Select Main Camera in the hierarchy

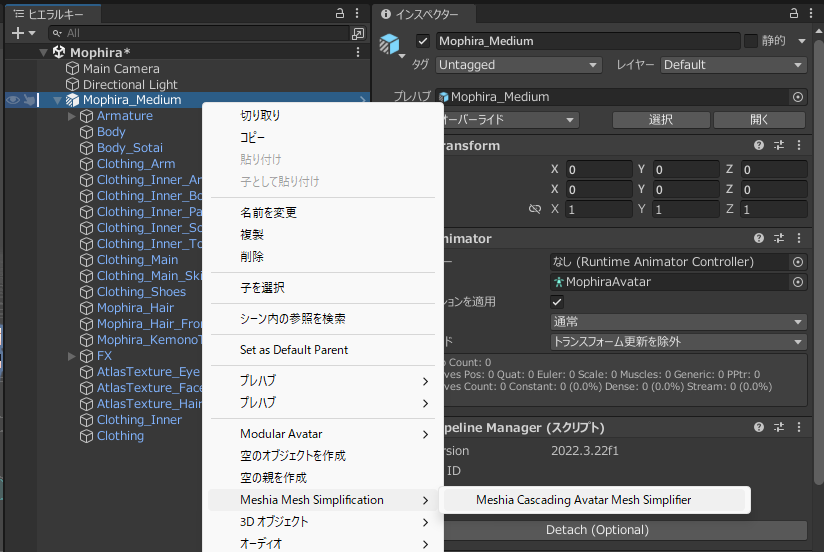(x=121, y=69)
